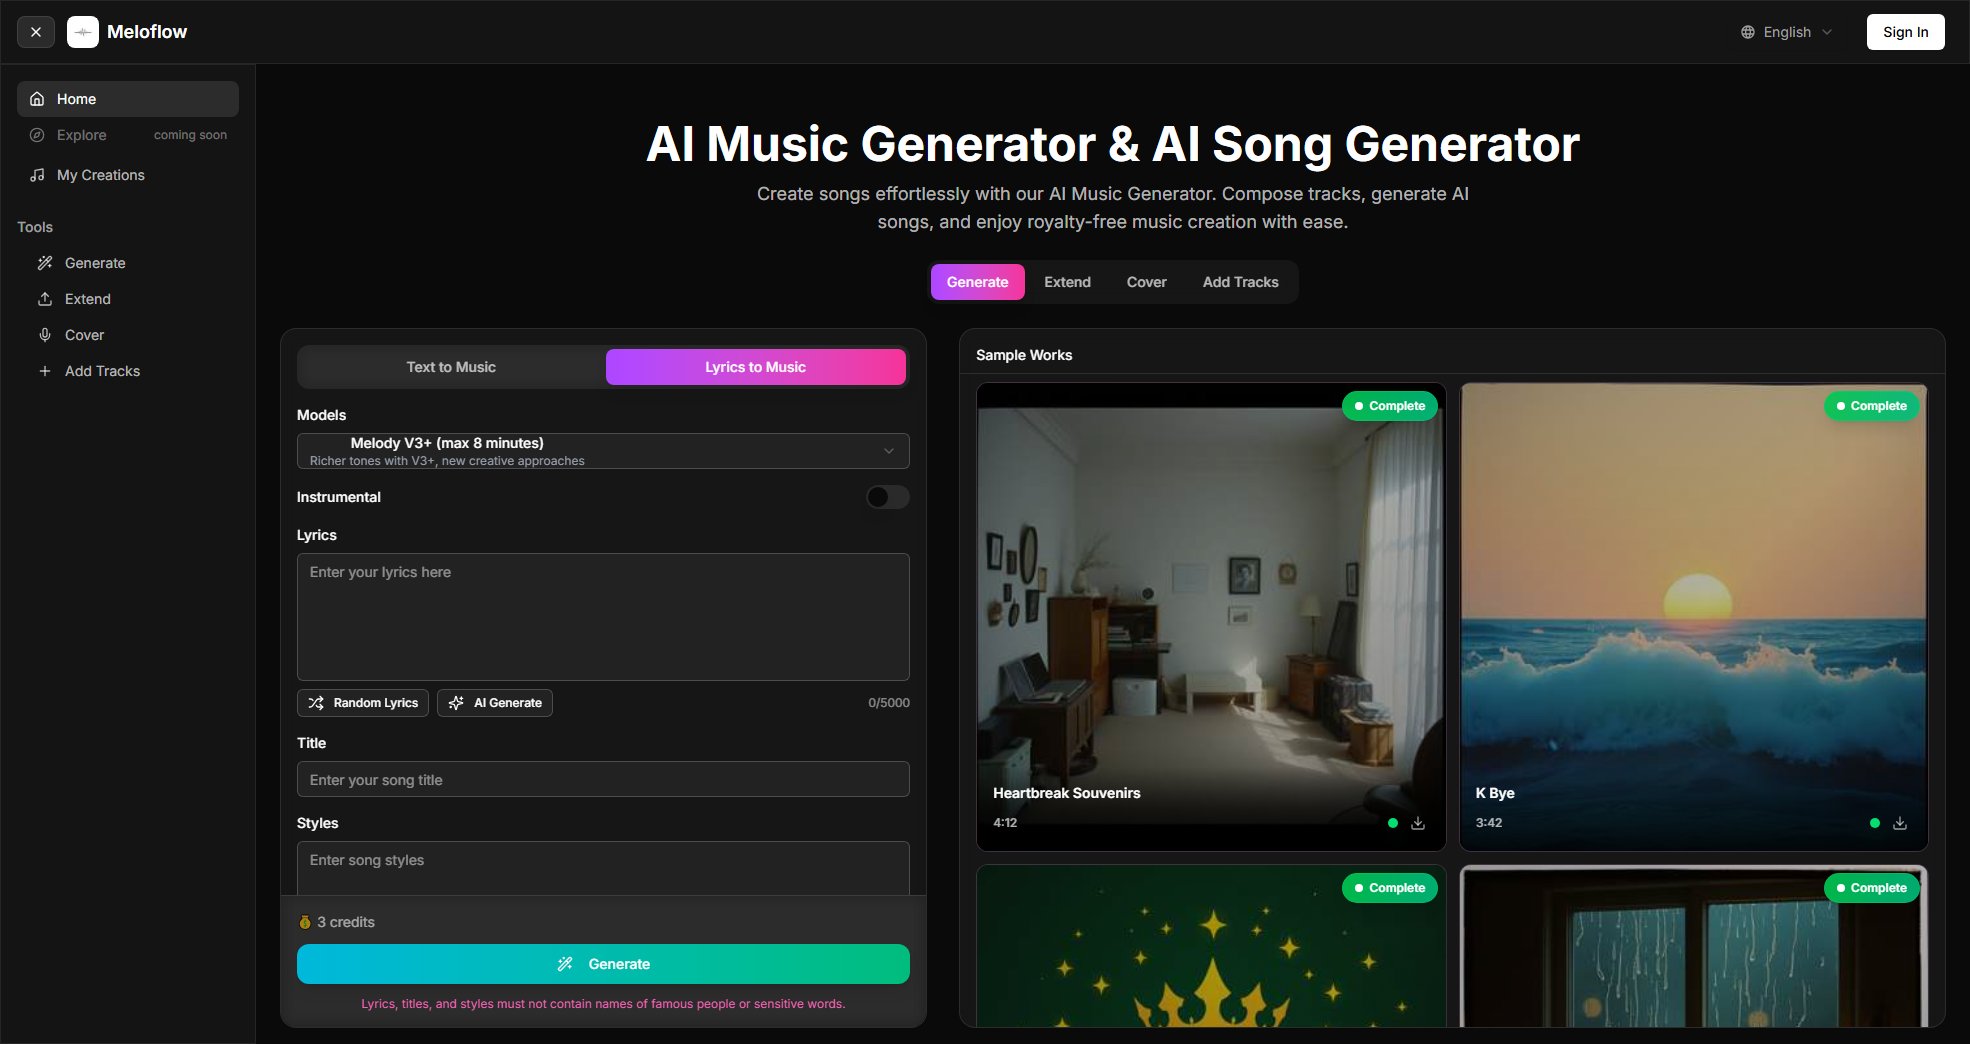Click the song Styles input field

coord(603,868)
